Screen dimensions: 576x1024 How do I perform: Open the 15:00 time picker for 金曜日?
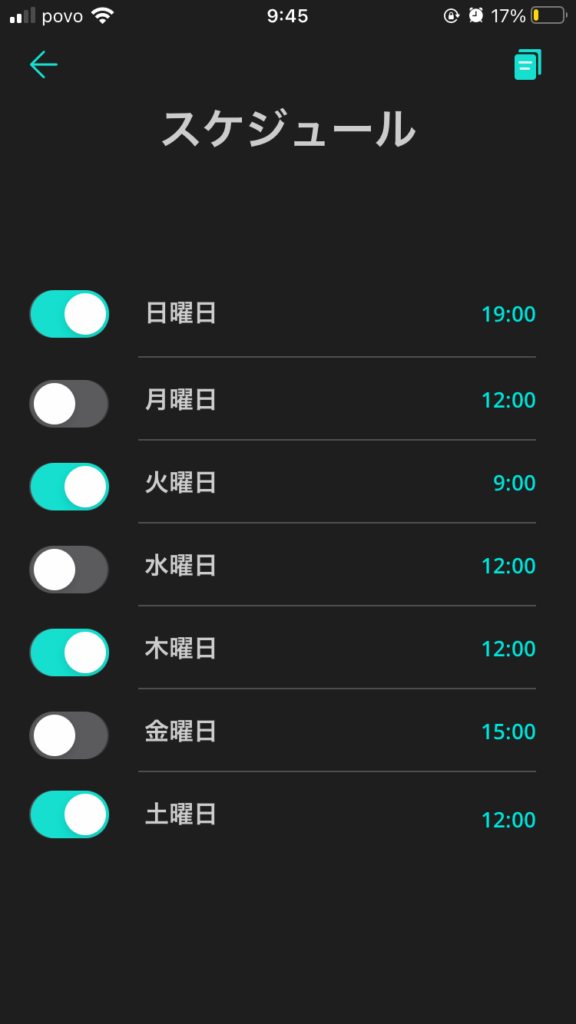(509, 732)
